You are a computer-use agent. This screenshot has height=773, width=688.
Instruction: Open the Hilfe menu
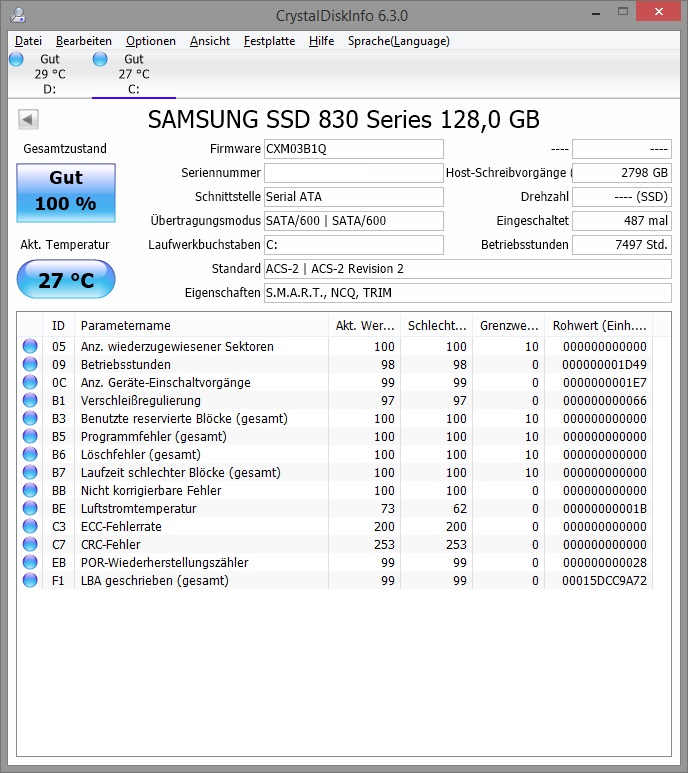(321, 41)
